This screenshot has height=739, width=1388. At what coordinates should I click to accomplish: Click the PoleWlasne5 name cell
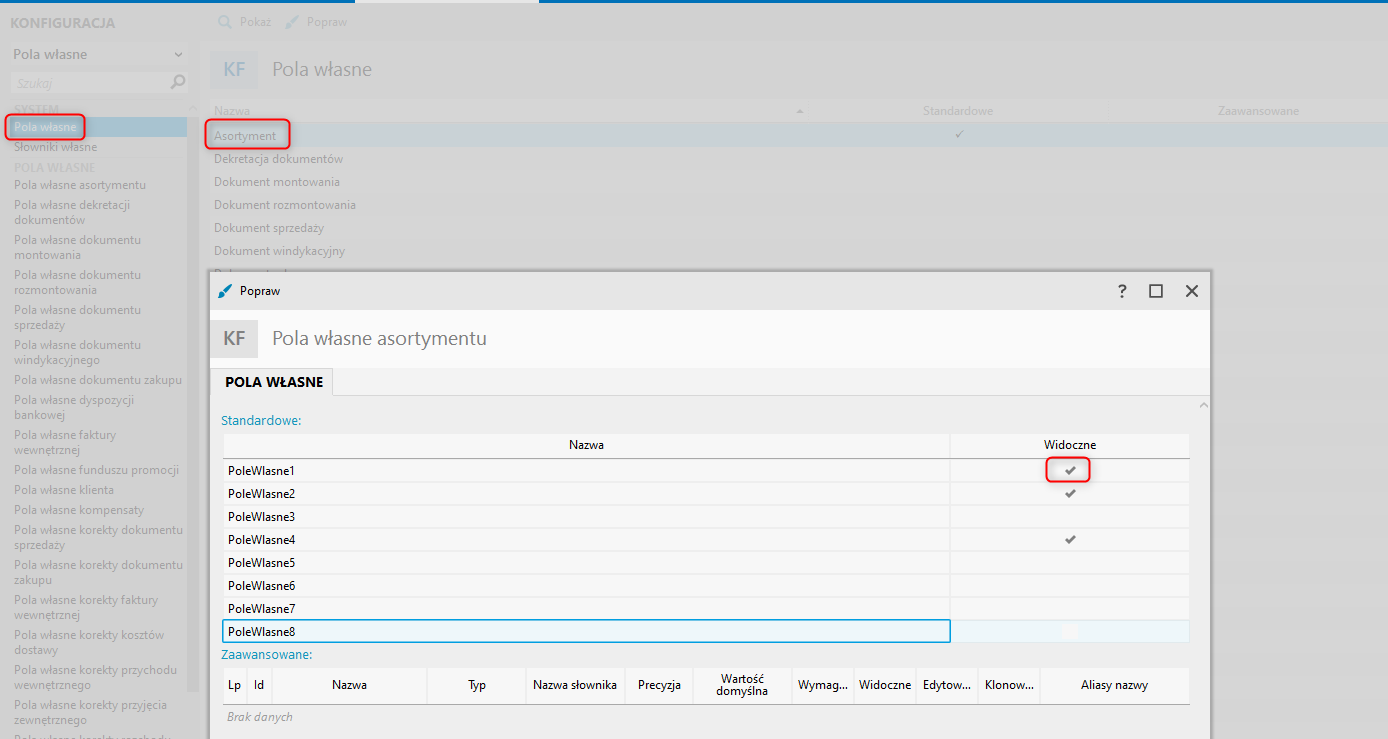coord(586,562)
